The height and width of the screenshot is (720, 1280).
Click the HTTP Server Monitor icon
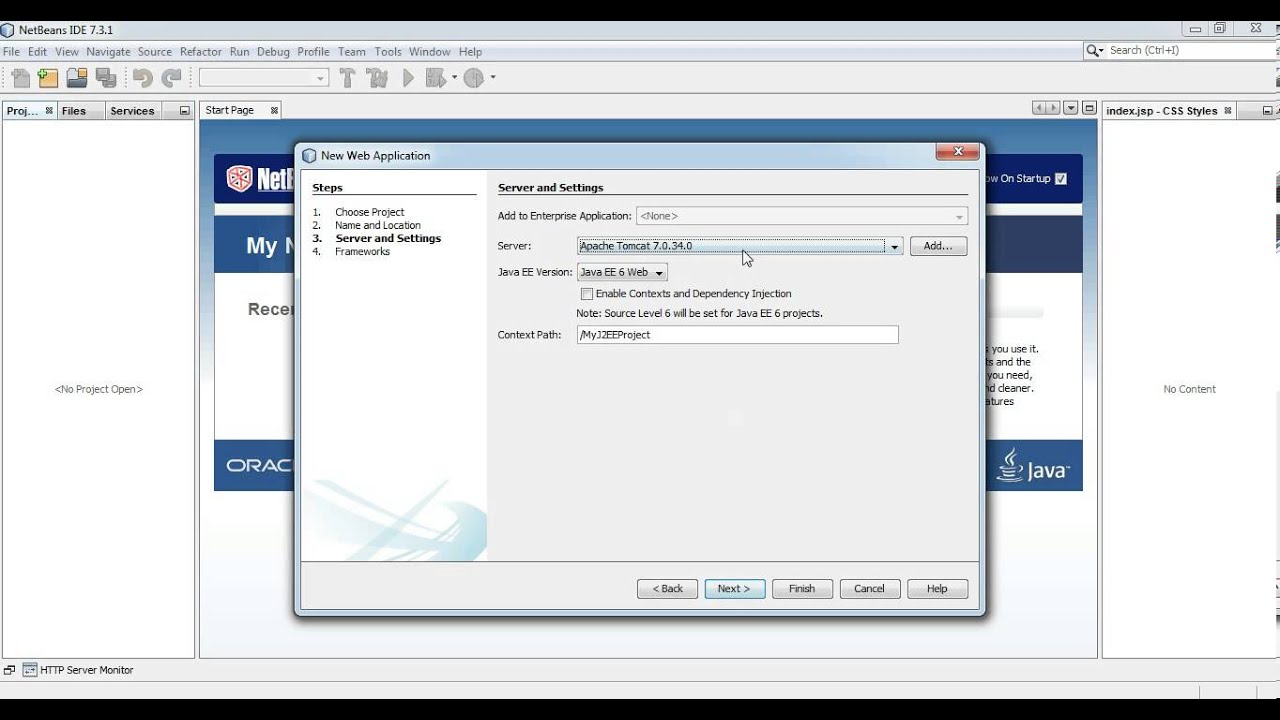30,670
